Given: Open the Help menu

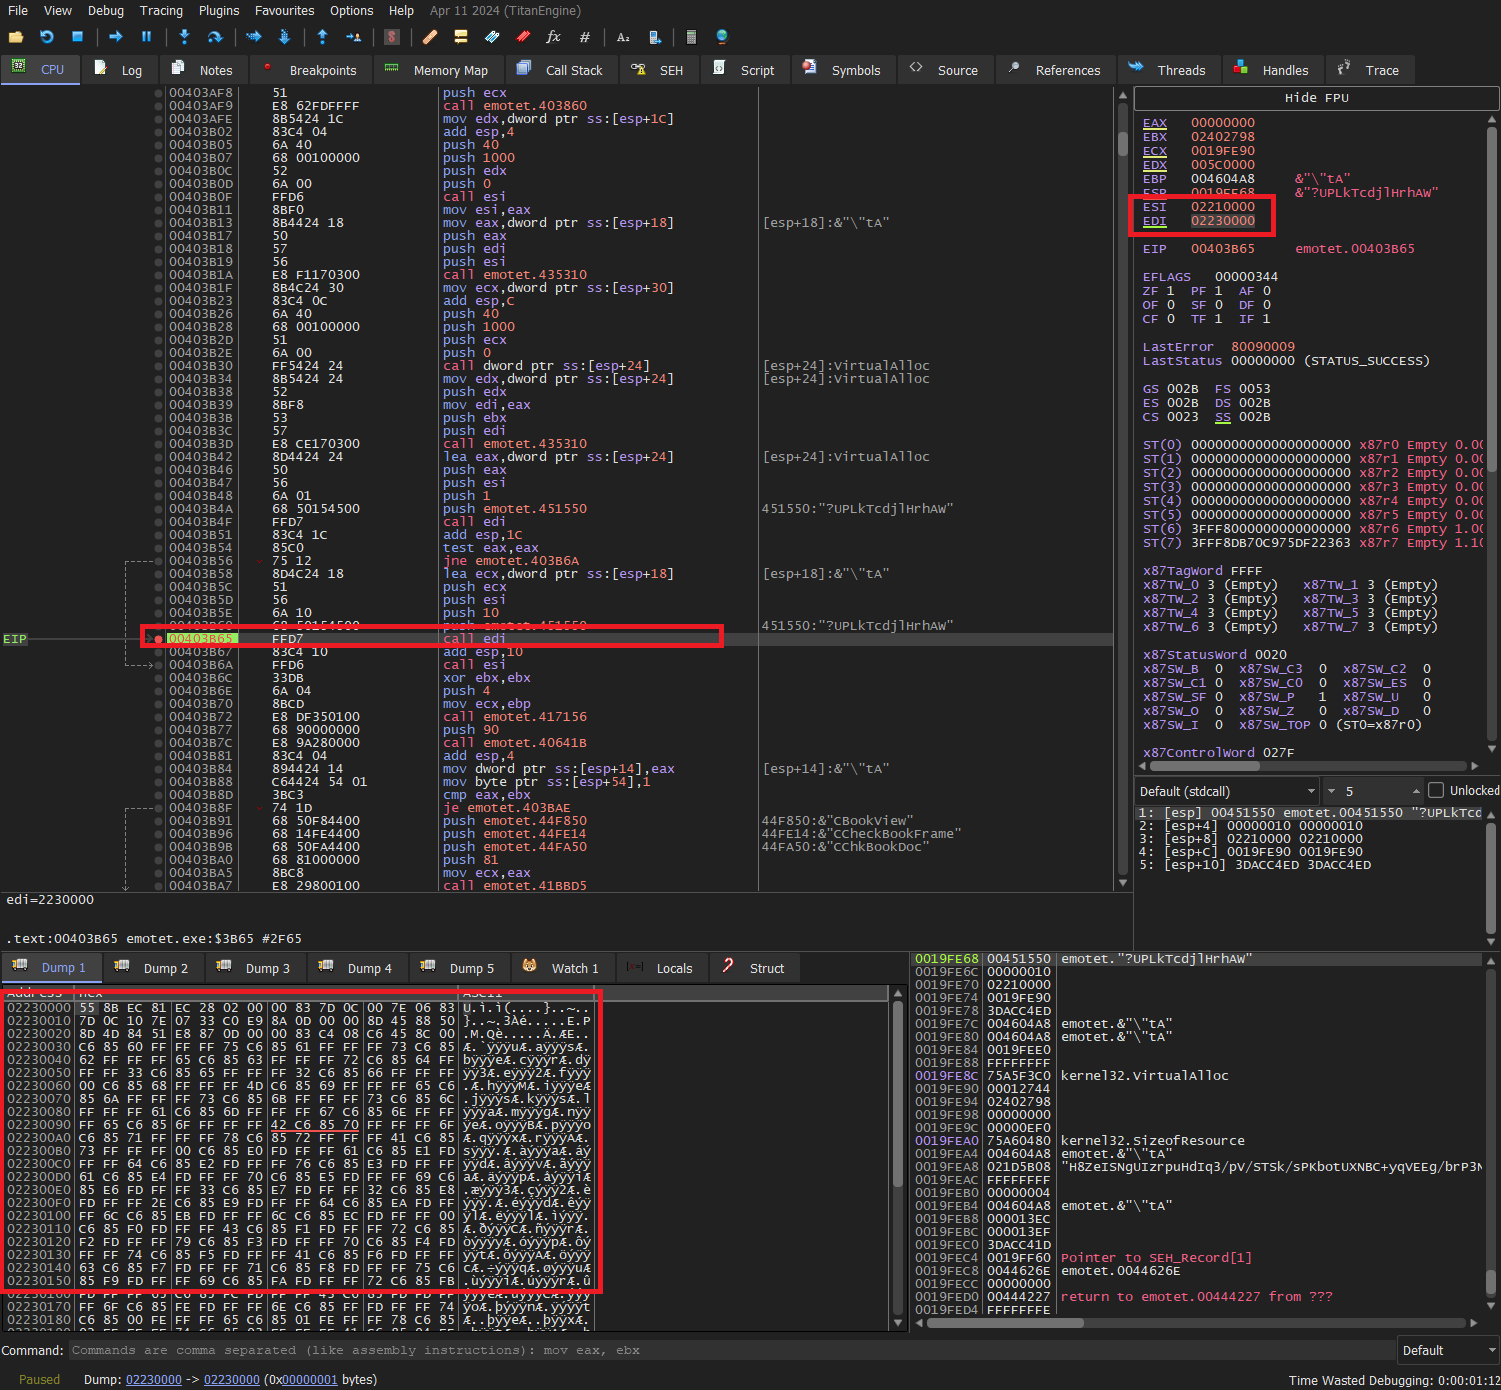Looking at the screenshot, I should click(x=401, y=10).
